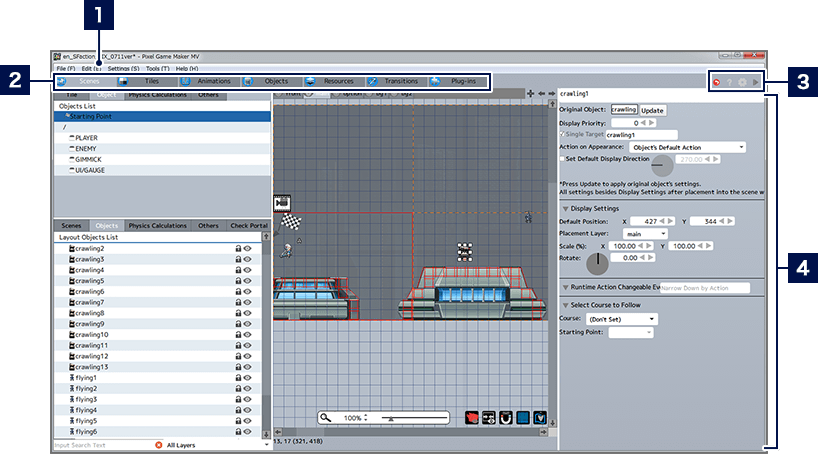Open the Plug-ins editor tab

tap(459, 81)
